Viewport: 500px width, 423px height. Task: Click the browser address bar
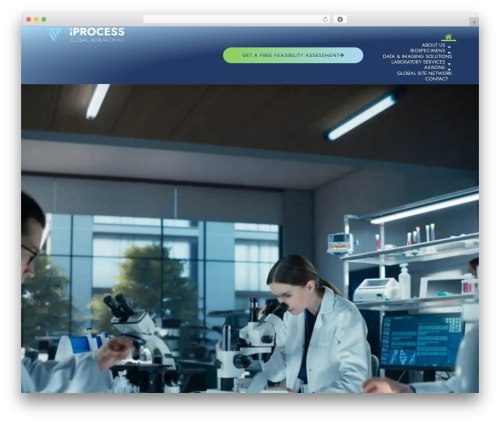(233, 19)
